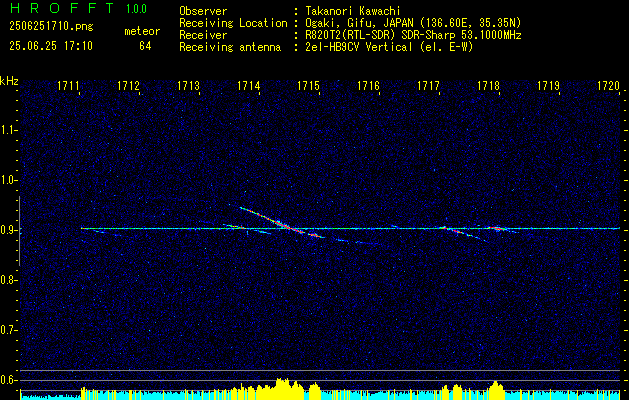Image resolution: width=629 pixels, height=400 pixels.
Task: Select the Ogaki, Gifu, JAPAN location text
Action: click(413, 23)
